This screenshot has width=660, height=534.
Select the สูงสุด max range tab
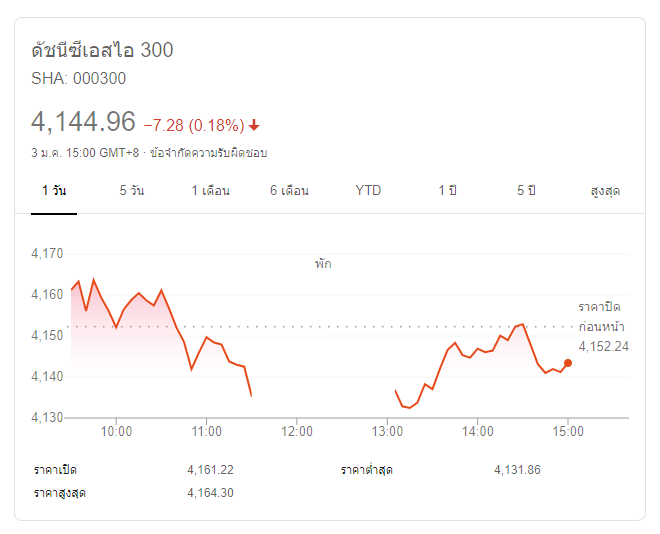coord(605,190)
